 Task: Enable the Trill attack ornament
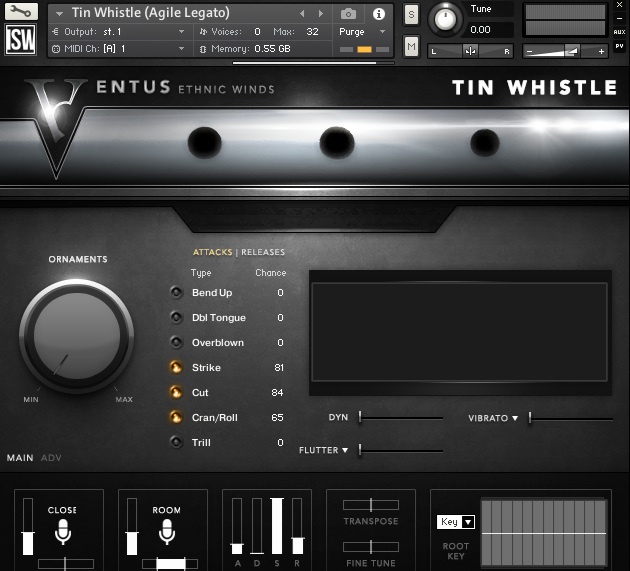(176, 442)
